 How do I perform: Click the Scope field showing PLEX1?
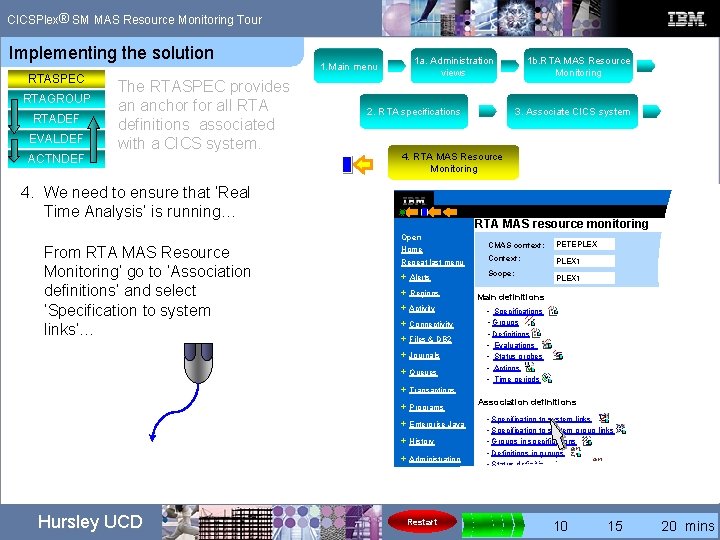(x=584, y=278)
